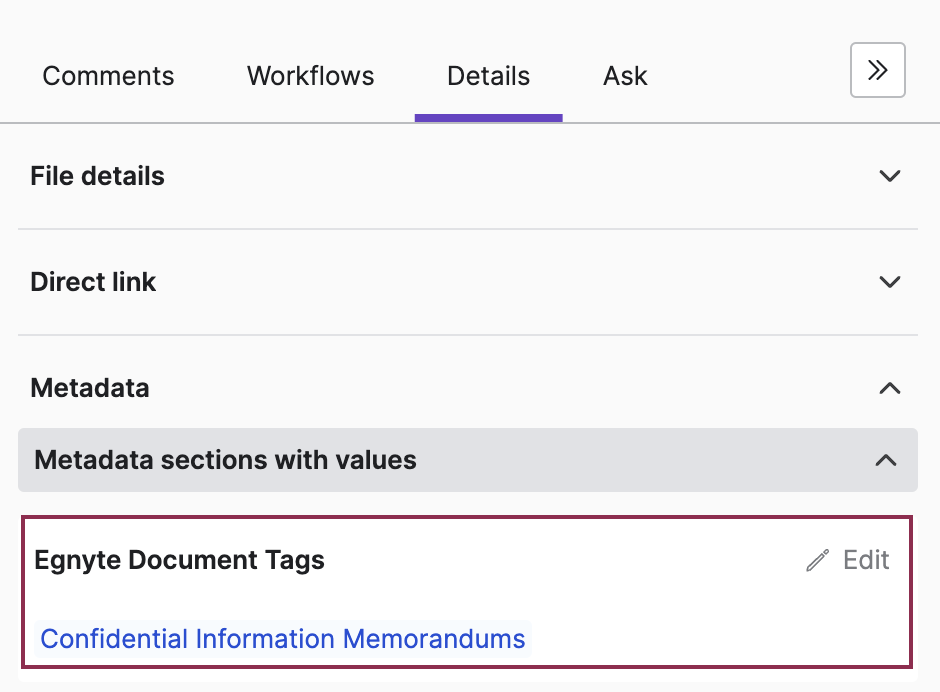This screenshot has height=692, width=940.
Task: Click the pencil icon beside Edit
Action: click(x=818, y=560)
